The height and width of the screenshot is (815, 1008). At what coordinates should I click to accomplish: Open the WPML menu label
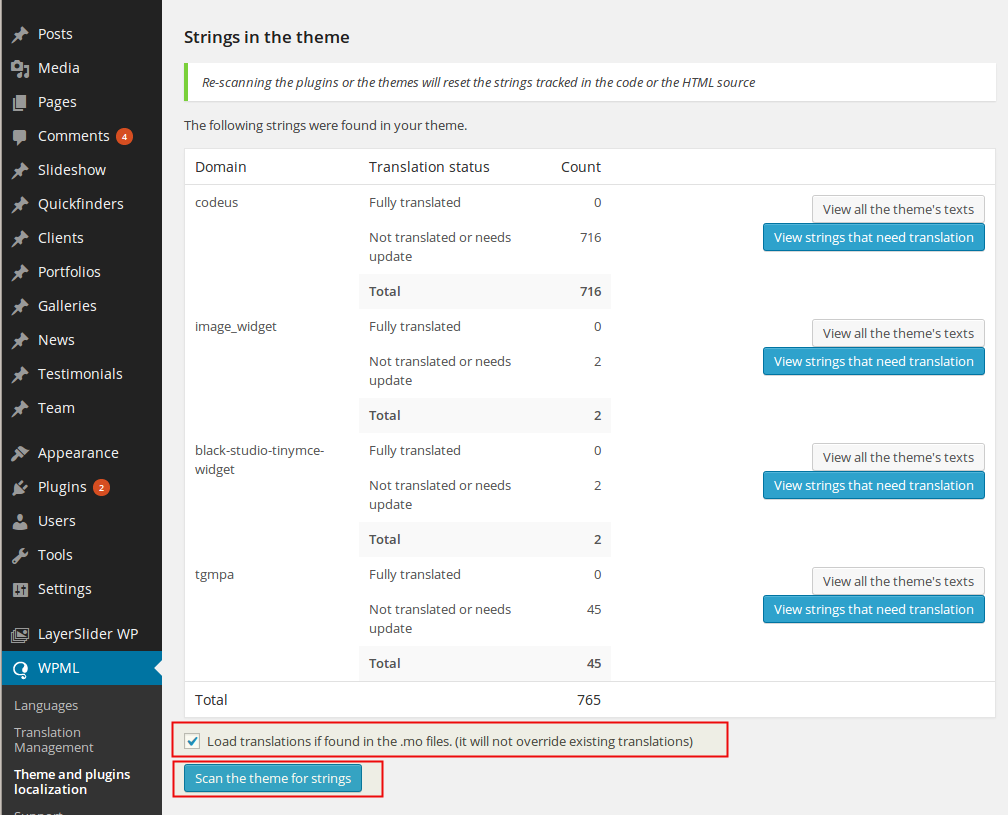[58, 668]
